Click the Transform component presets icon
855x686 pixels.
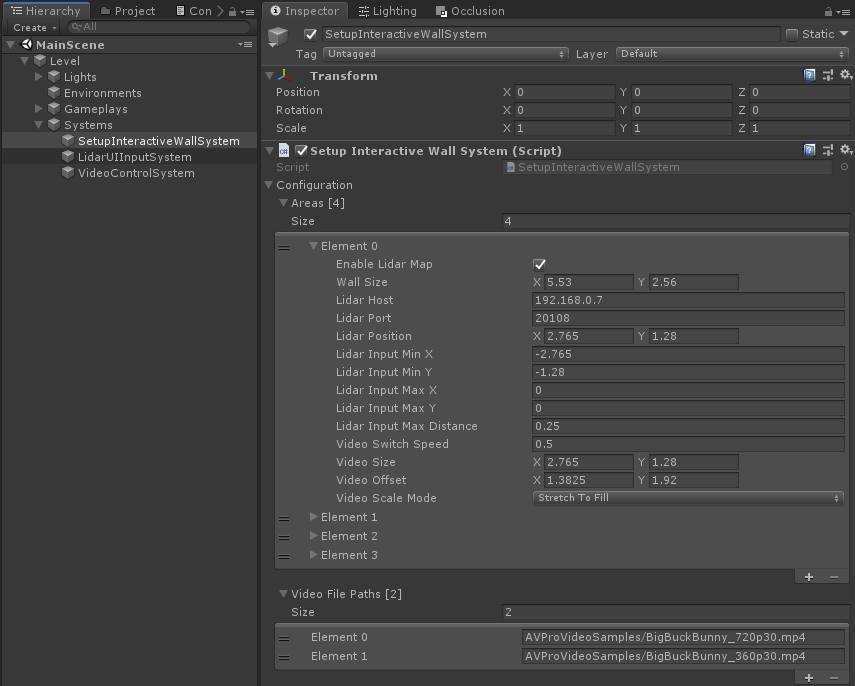(828, 76)
